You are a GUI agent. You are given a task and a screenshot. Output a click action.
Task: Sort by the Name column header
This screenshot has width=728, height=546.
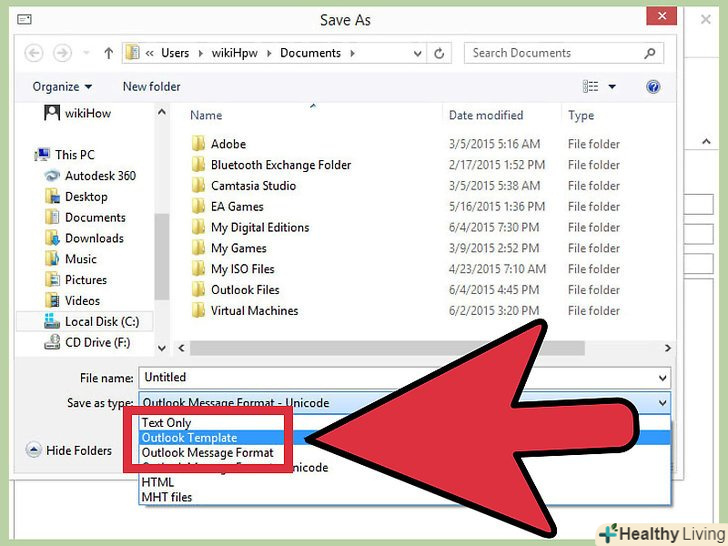coord(206,115)
